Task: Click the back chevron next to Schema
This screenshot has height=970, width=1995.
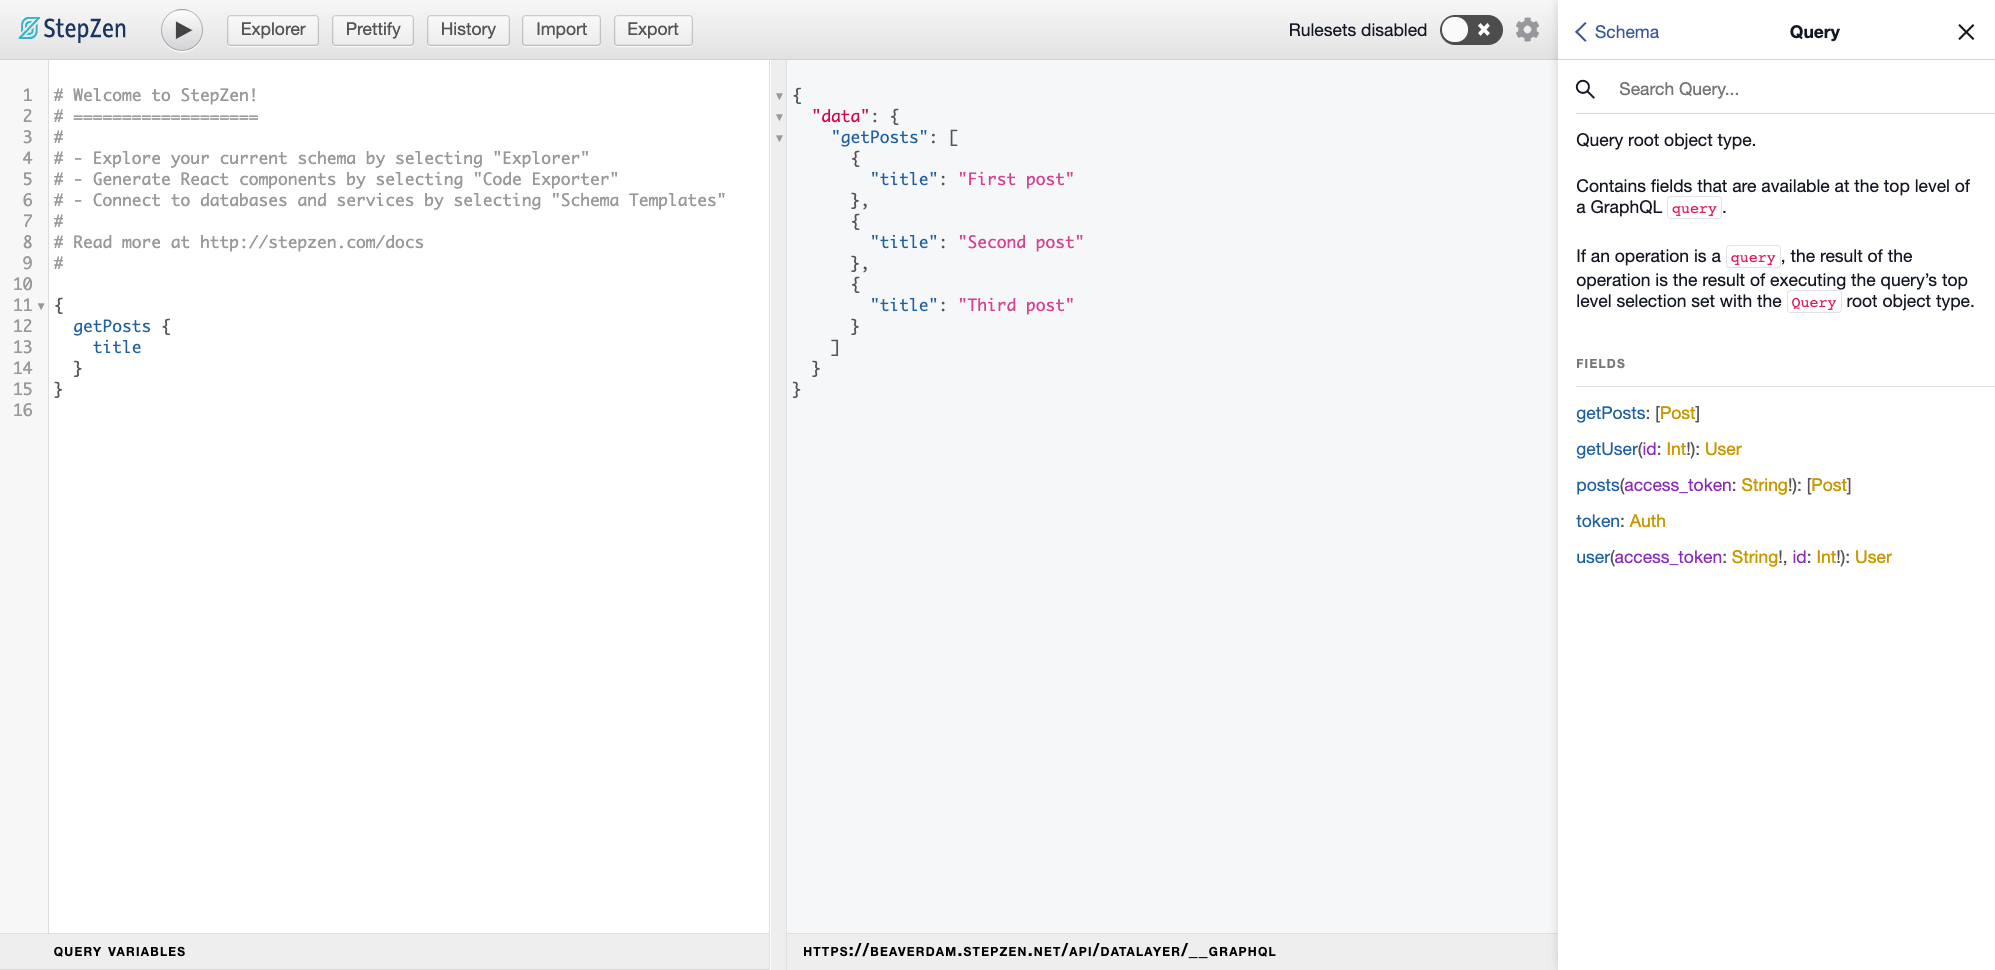Action: point(1581,32)
